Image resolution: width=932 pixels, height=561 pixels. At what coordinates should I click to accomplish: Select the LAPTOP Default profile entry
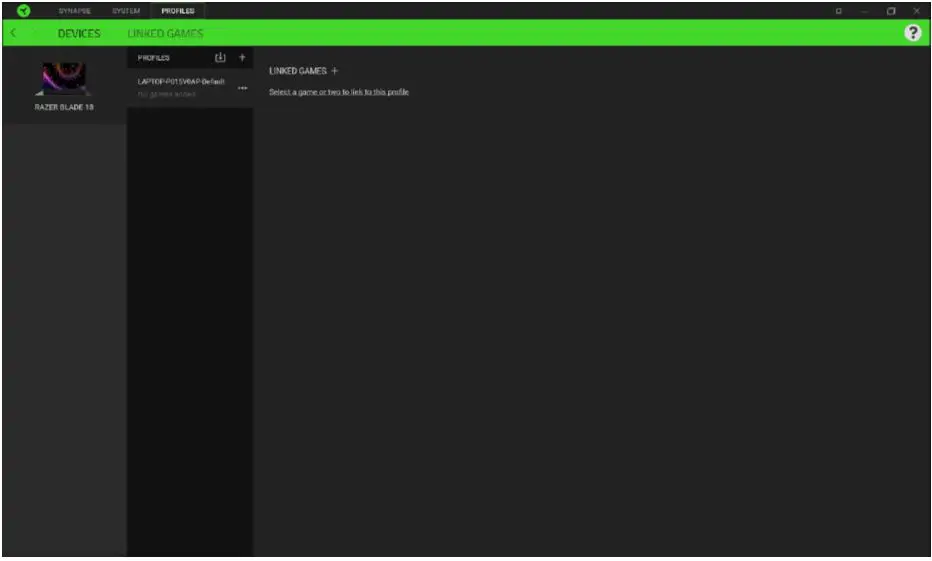pyautogui.click(x=190, y=87)
